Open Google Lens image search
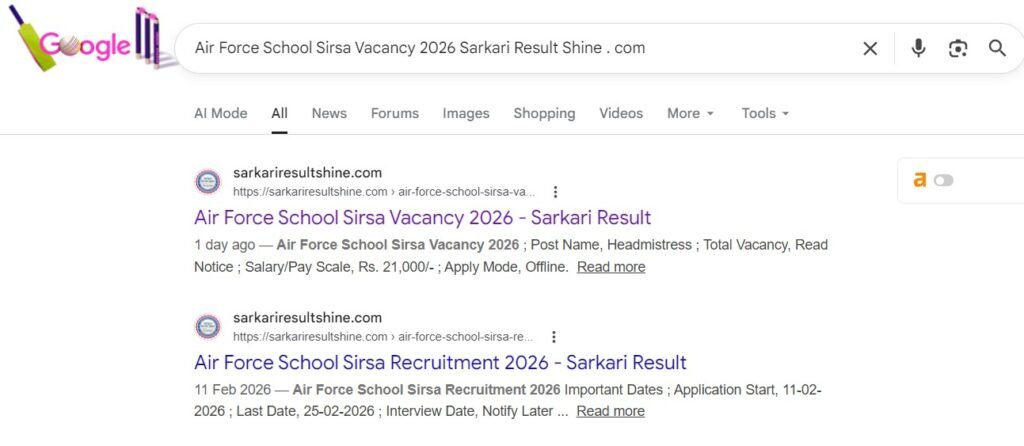Viewport: 1024px width, 446px height. [958, 48]
